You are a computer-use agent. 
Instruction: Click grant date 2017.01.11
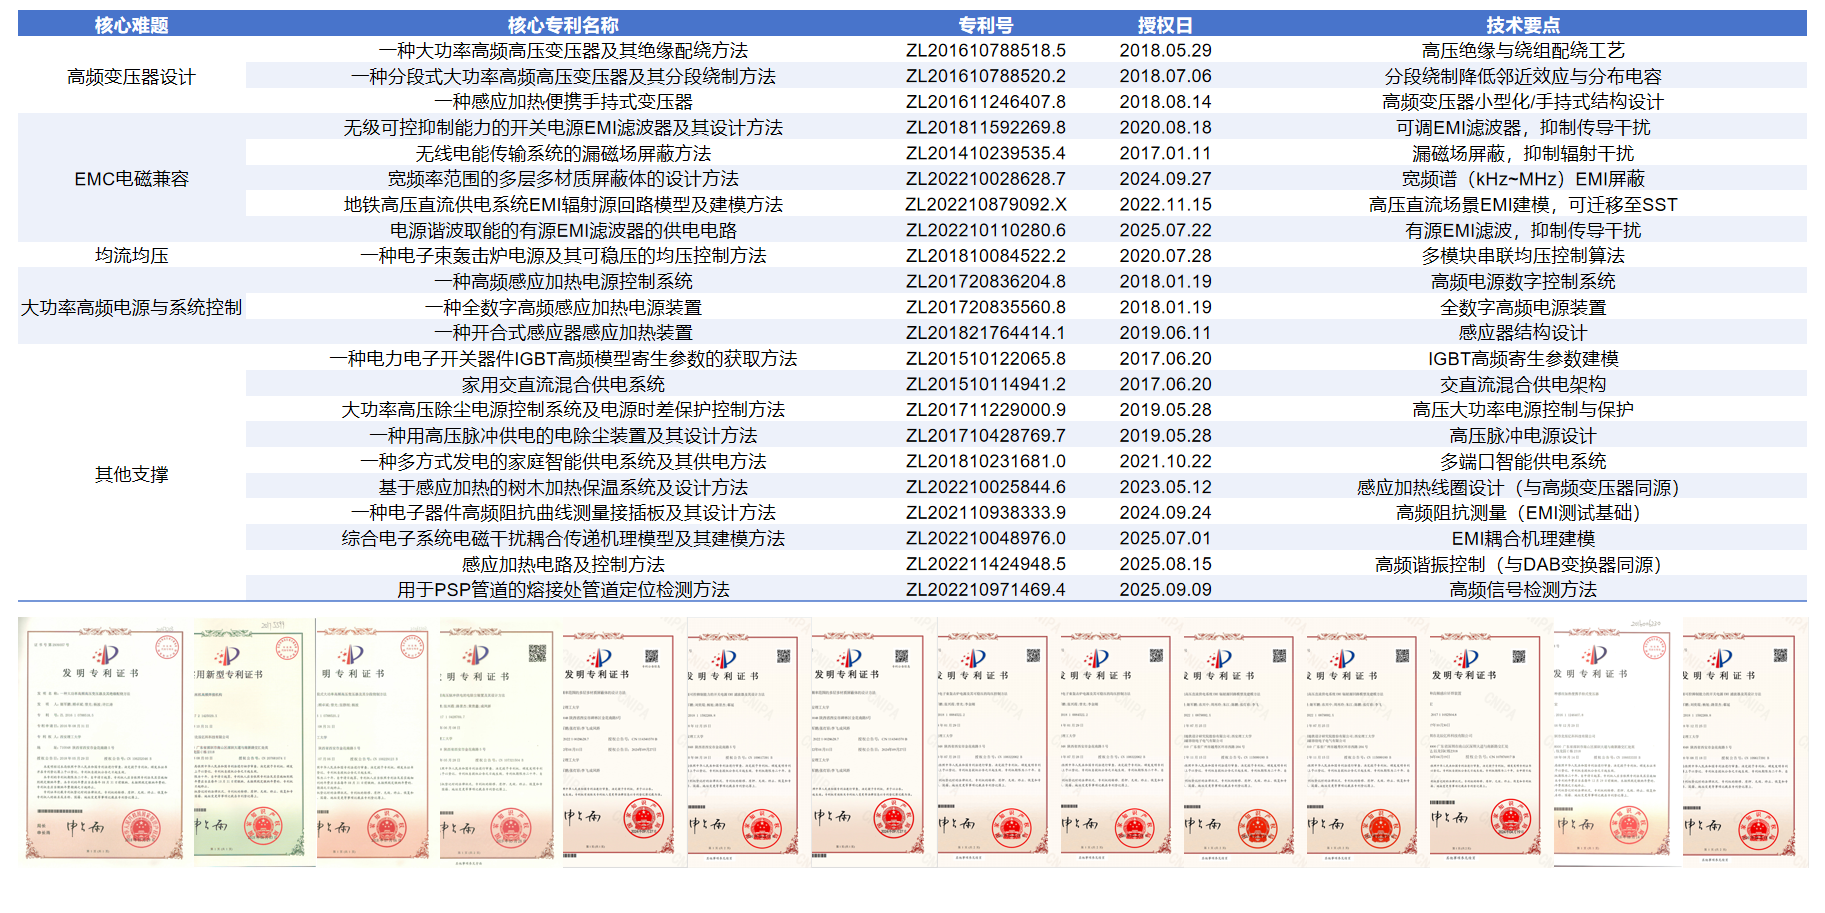(1165, 154)
